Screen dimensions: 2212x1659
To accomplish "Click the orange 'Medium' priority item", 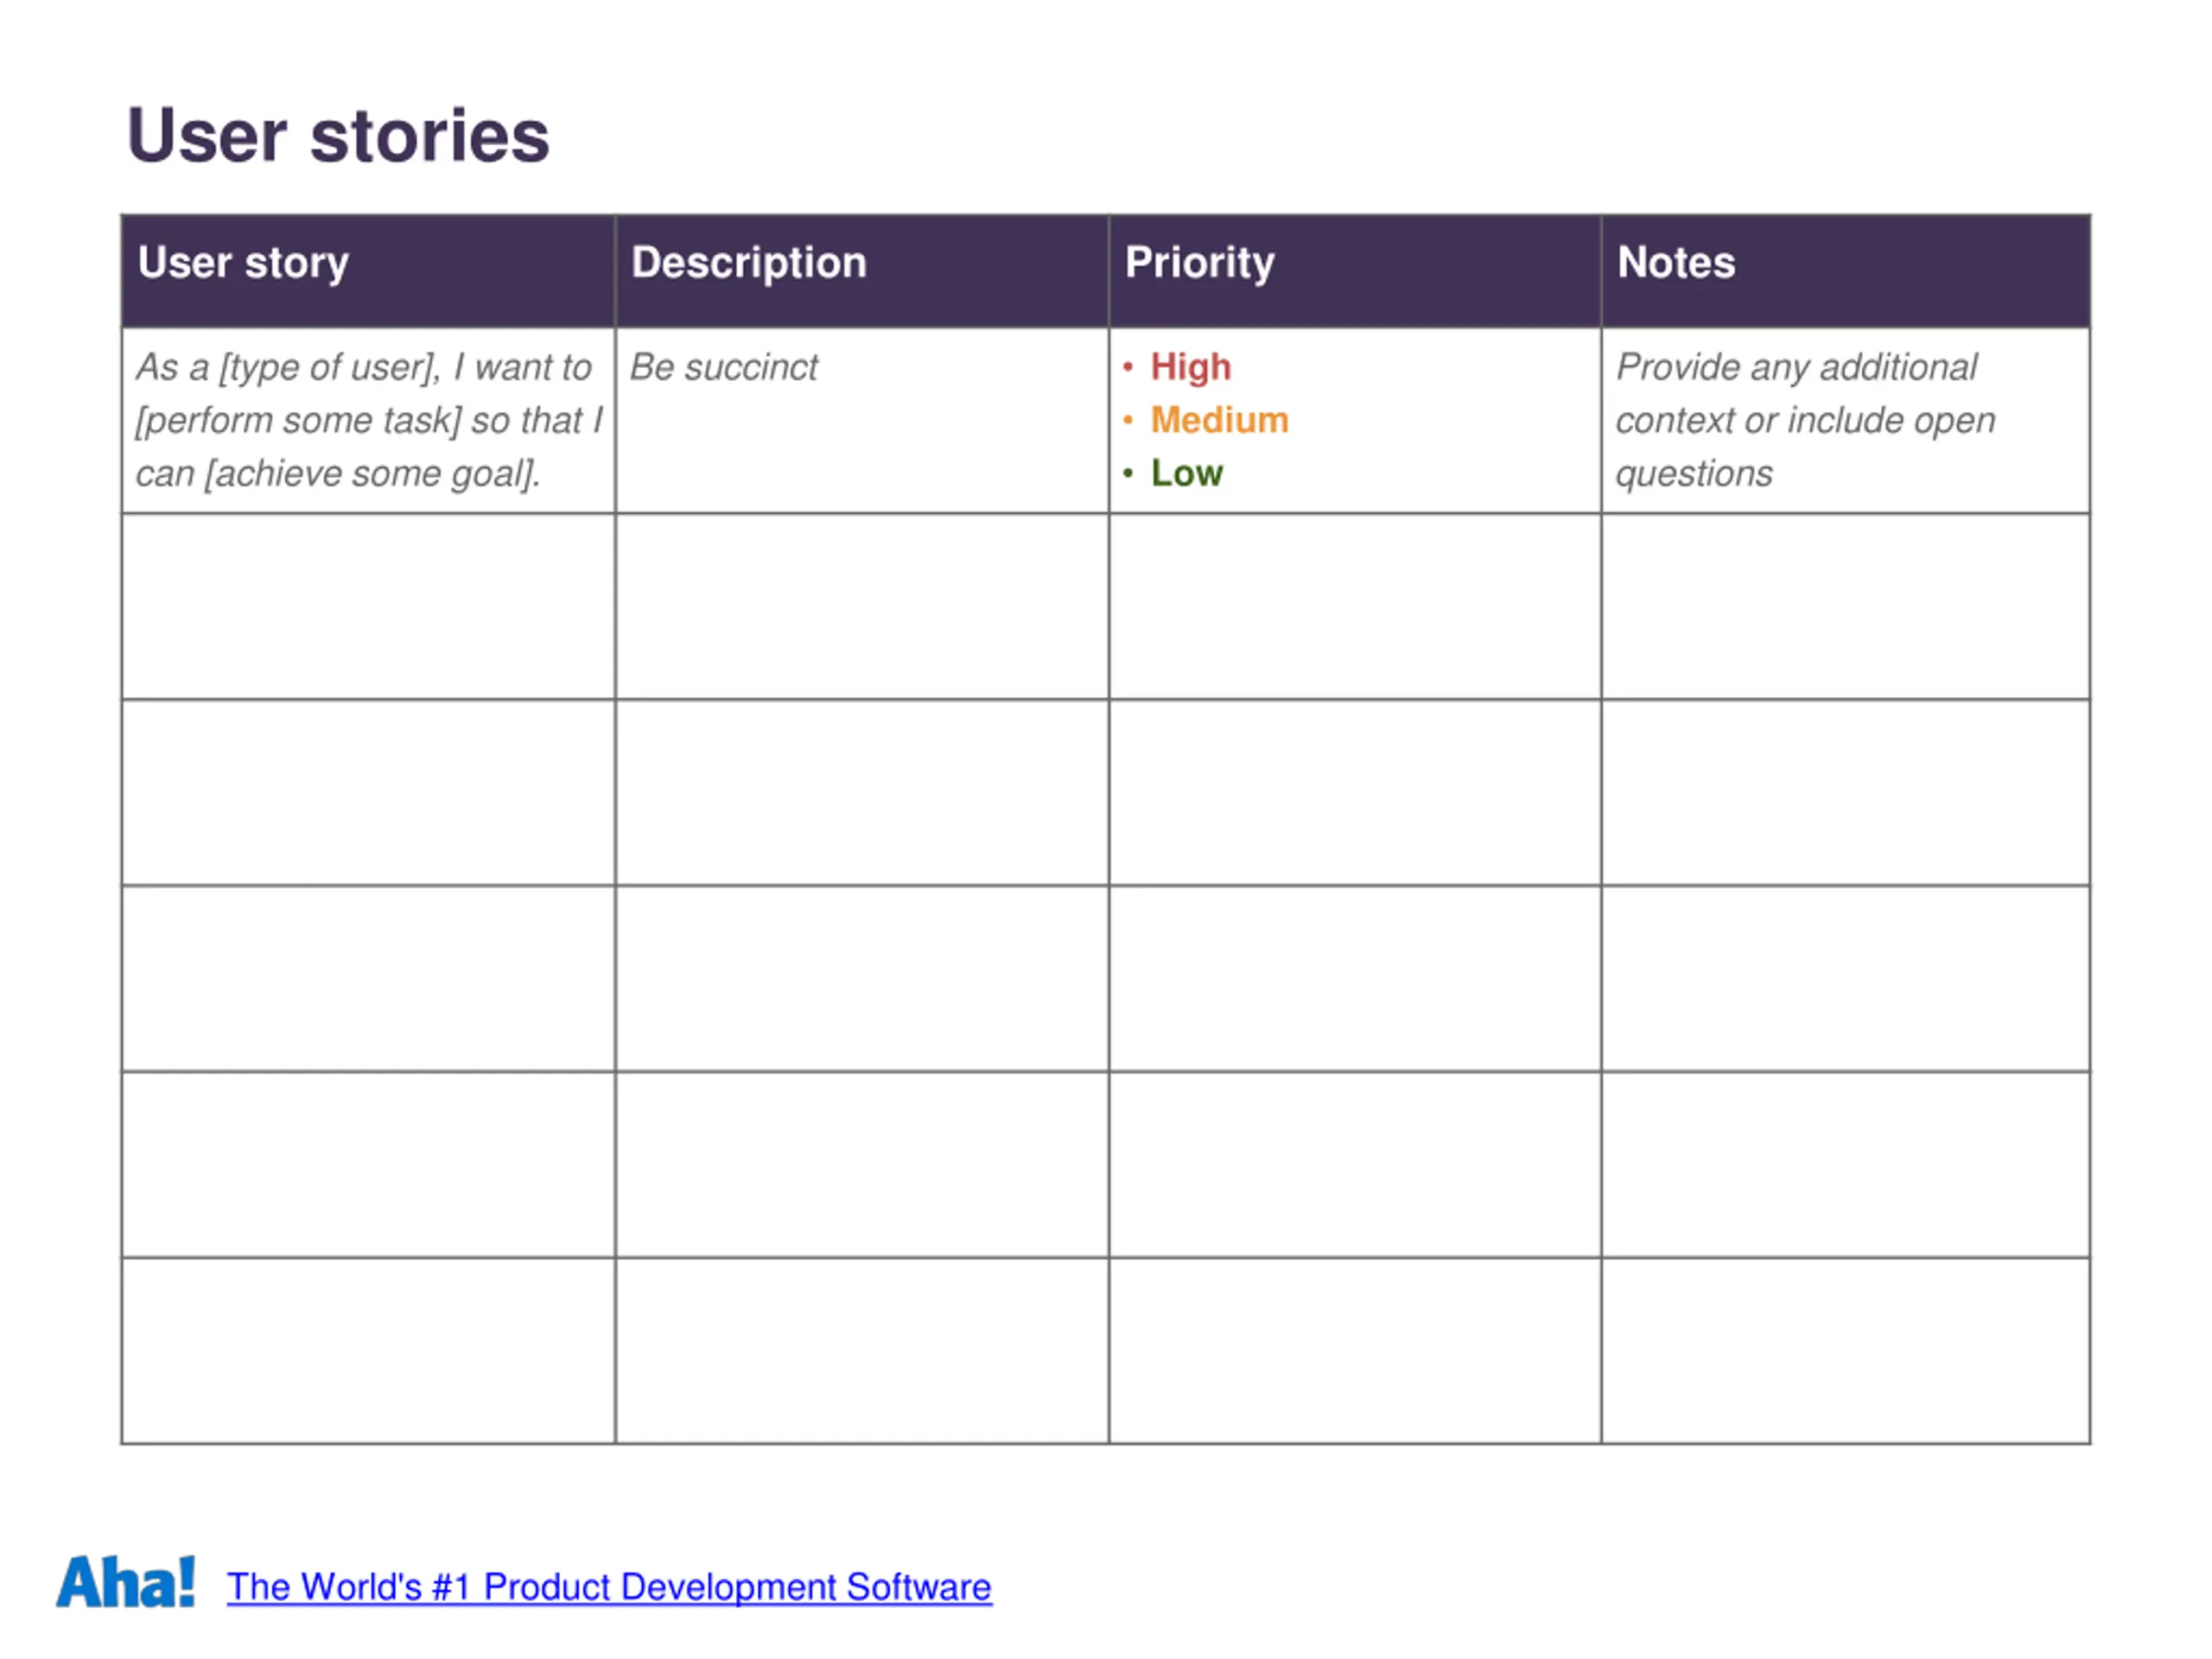I will [x=1219, y=420].
